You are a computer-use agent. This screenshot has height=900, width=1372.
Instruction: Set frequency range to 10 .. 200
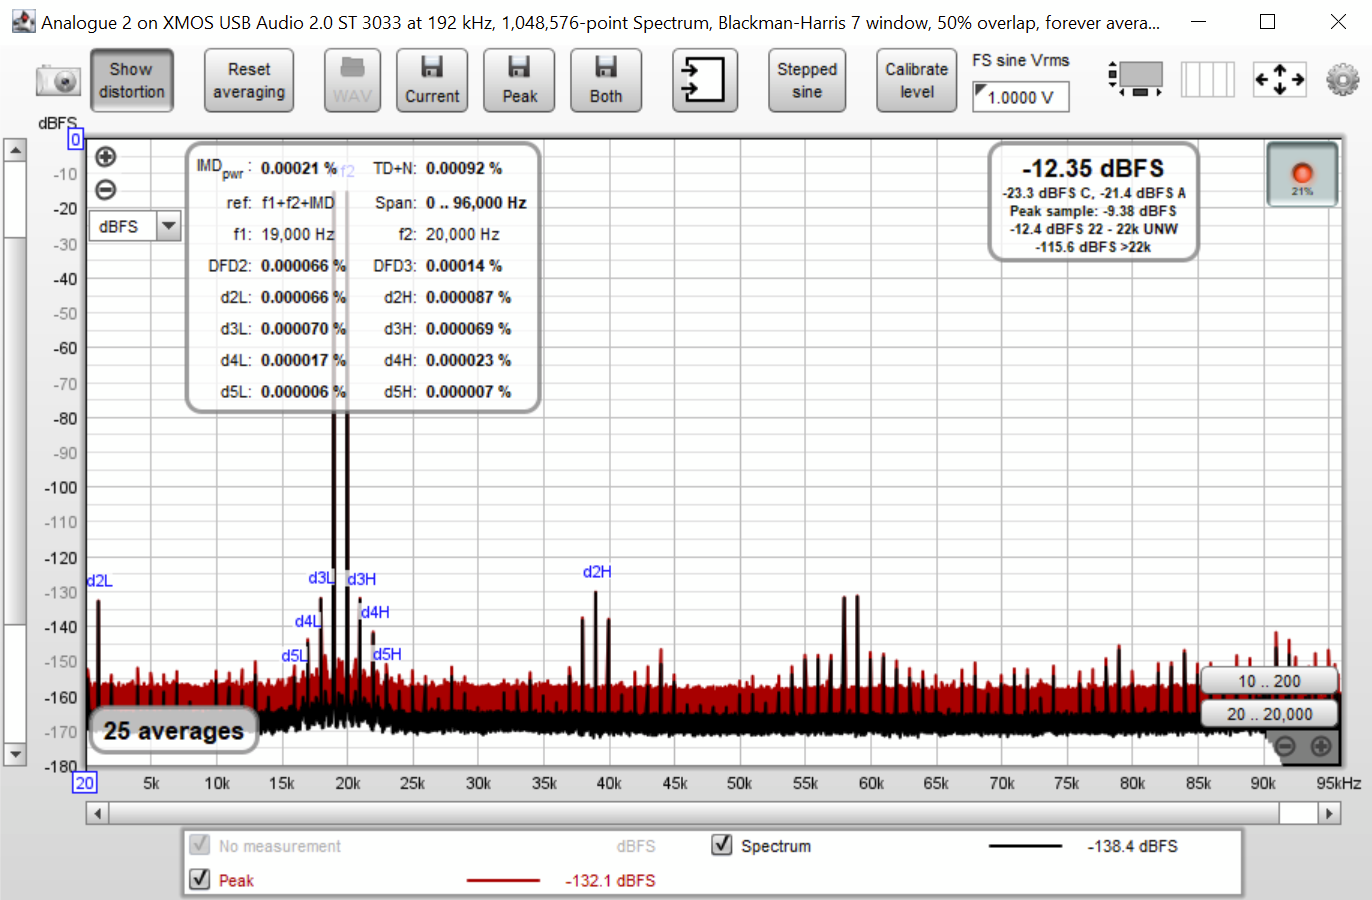point(1269,681)
